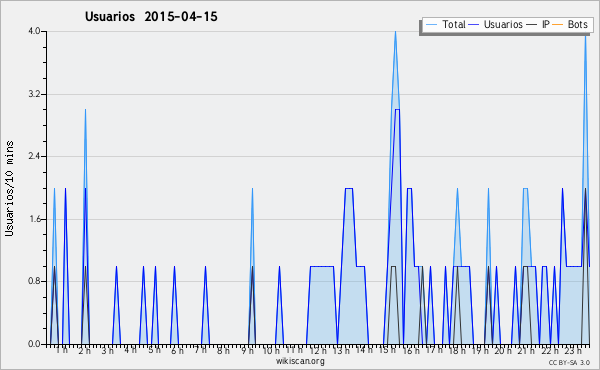Click the '15 h' x-axis label
The height and width of the screenshot is (370, 600).
[x=388, y=350]
